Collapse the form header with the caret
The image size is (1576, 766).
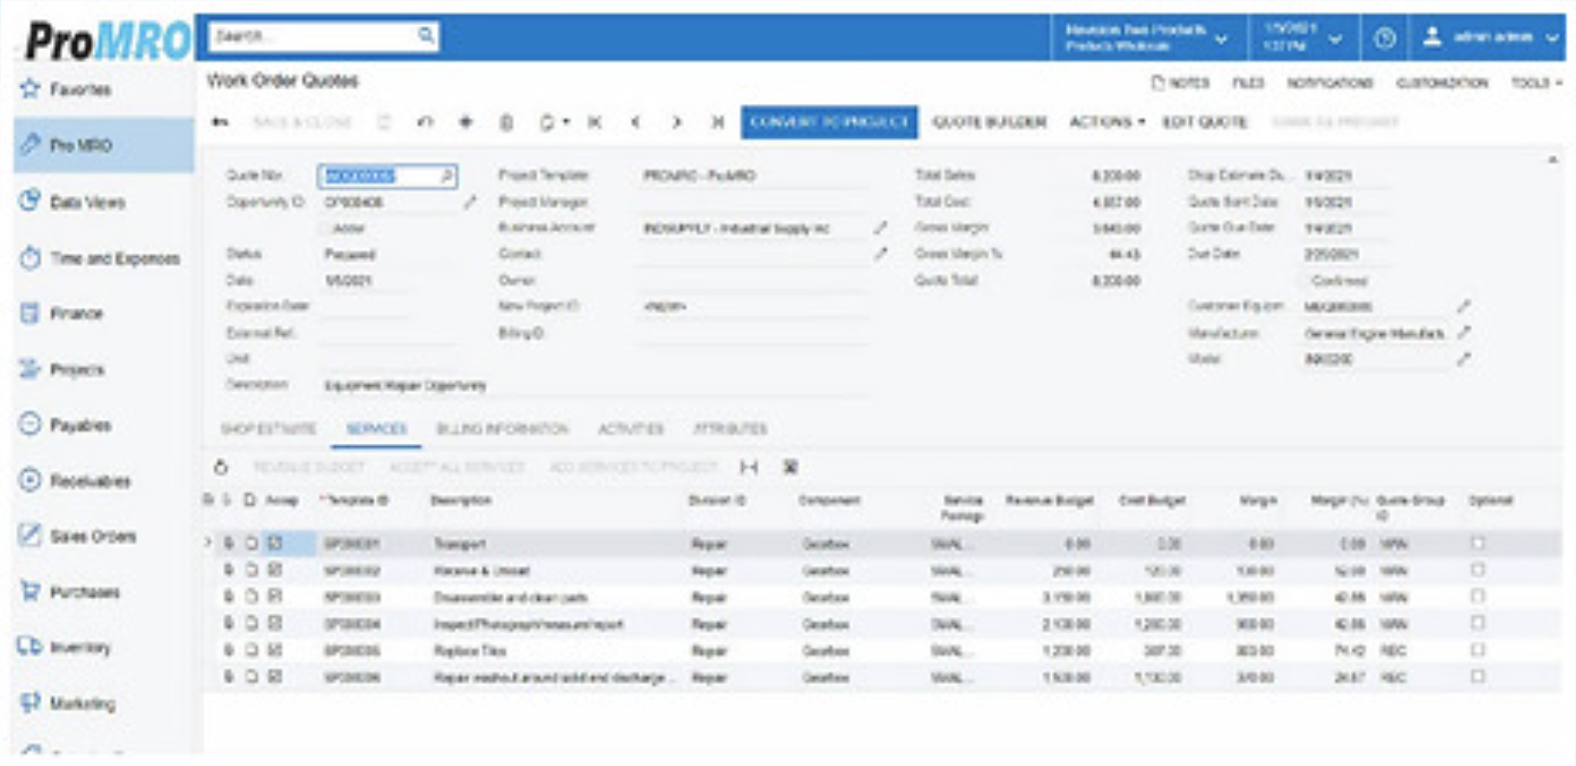[1553, 160]
